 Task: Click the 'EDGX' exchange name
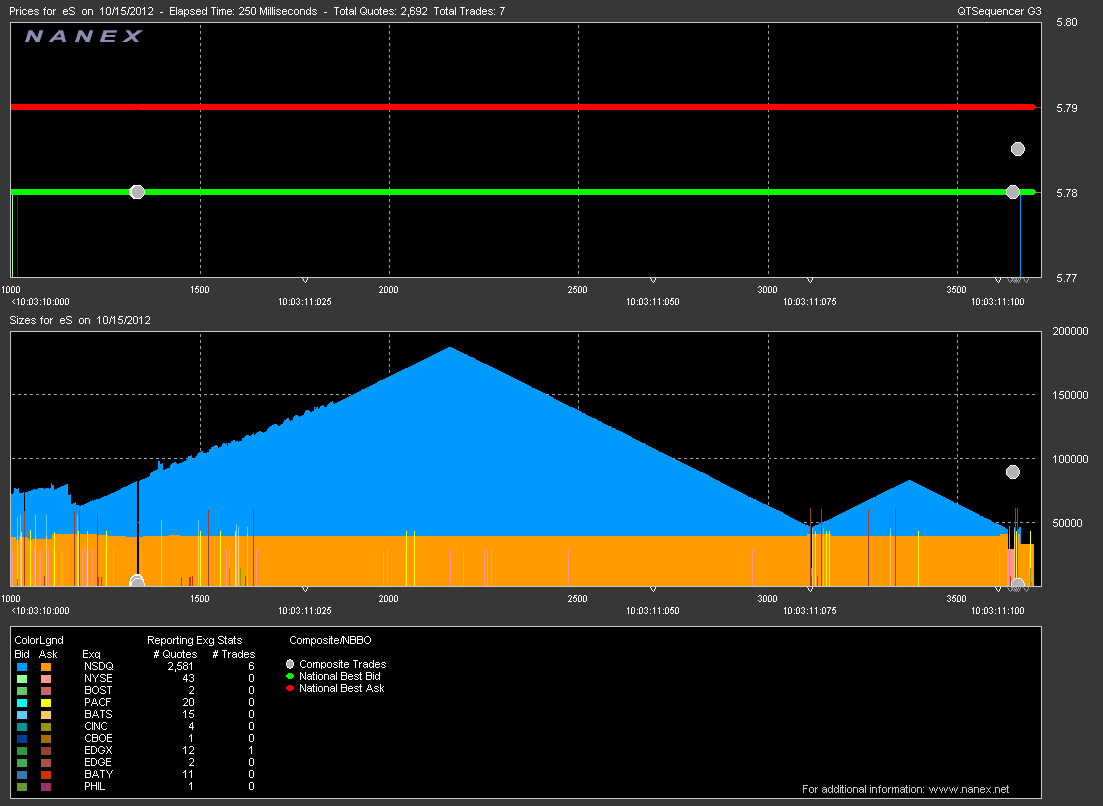point(98,750)
